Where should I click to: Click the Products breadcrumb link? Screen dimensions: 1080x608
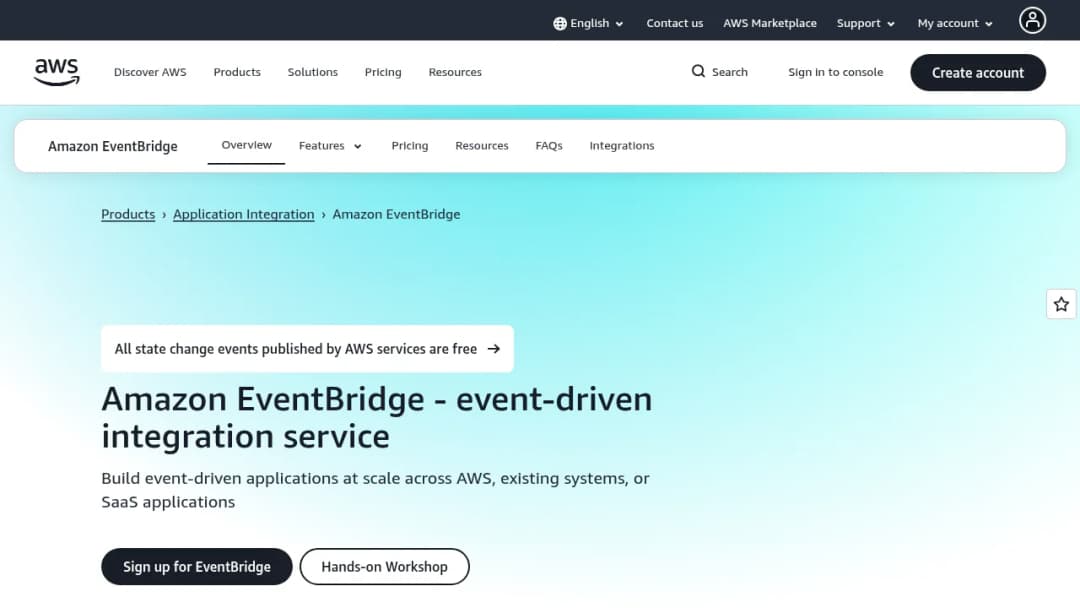128,214
